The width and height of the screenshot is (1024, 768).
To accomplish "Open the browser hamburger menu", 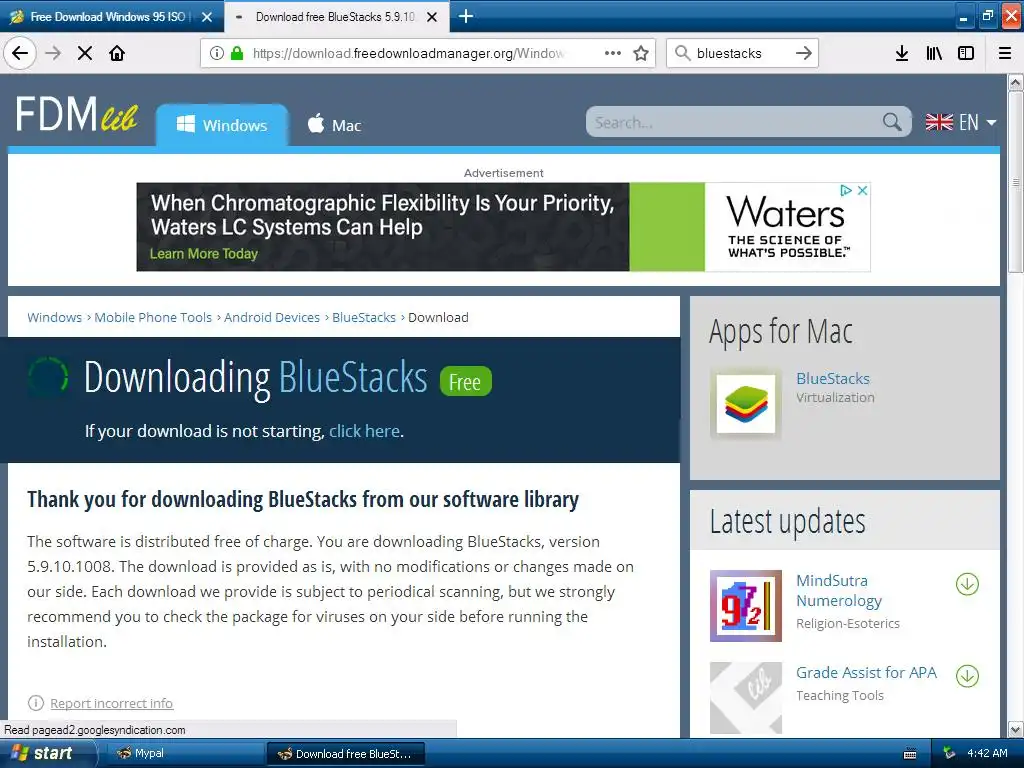I will coord(1005,53).
